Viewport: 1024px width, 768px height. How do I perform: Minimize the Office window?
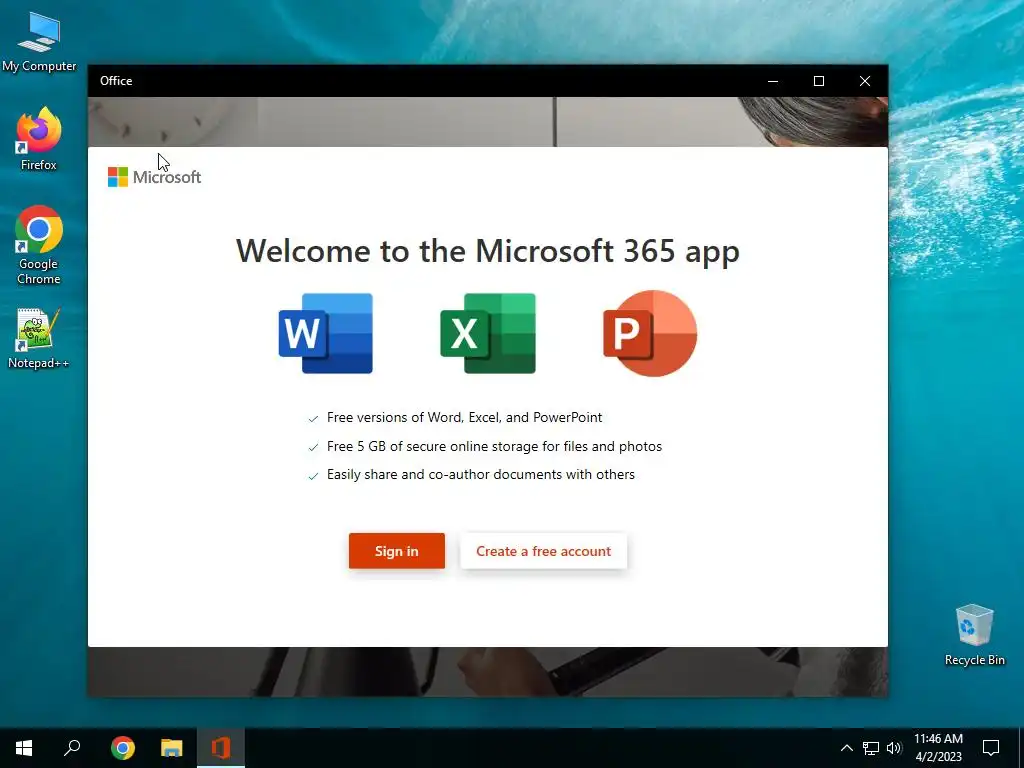coord(773,81)
